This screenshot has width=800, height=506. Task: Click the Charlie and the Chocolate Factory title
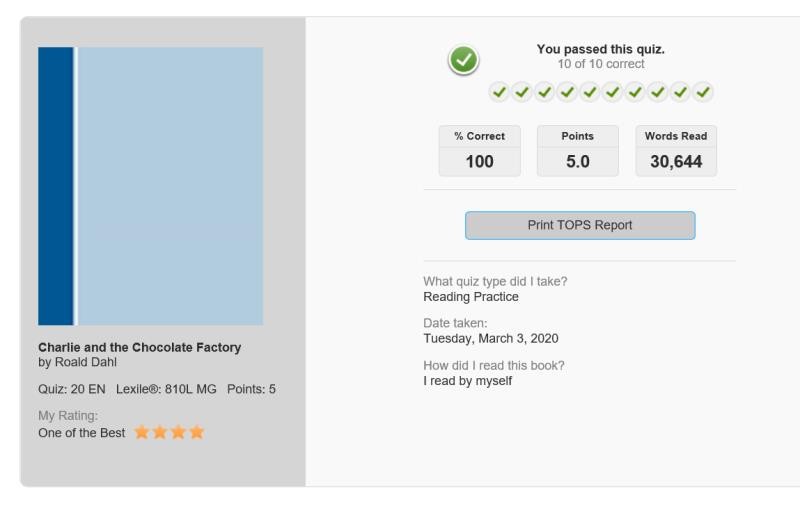[x=139, y=347]
